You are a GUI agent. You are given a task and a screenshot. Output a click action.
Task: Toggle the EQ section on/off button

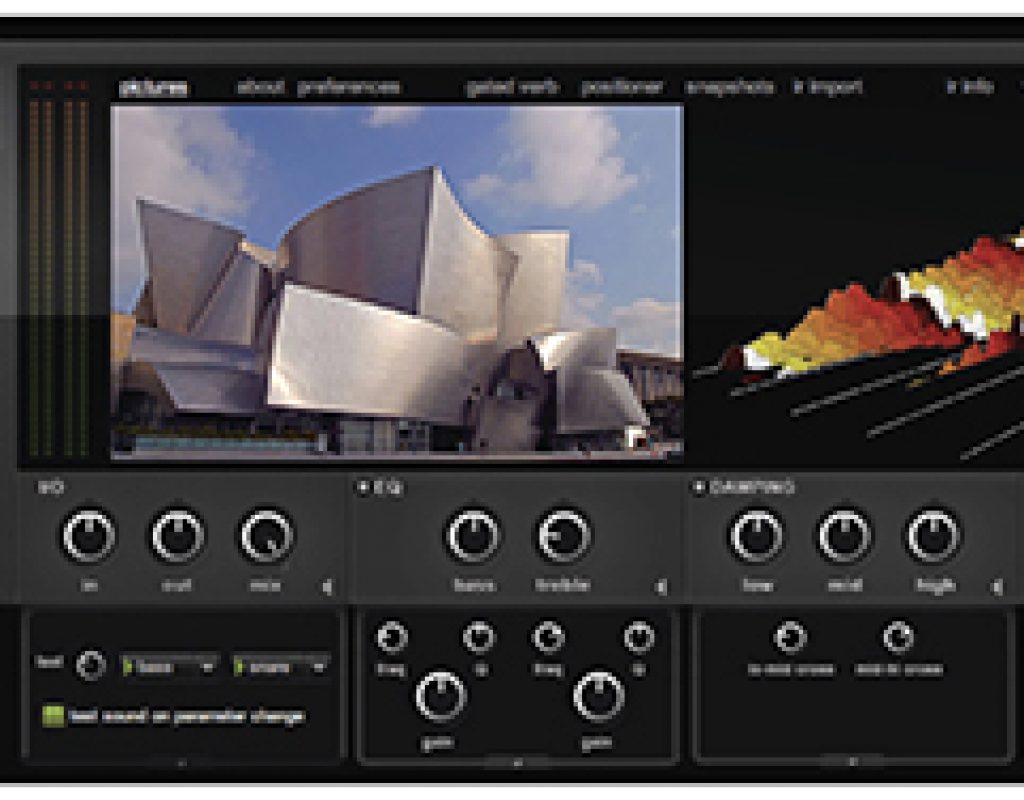[362, 487]
